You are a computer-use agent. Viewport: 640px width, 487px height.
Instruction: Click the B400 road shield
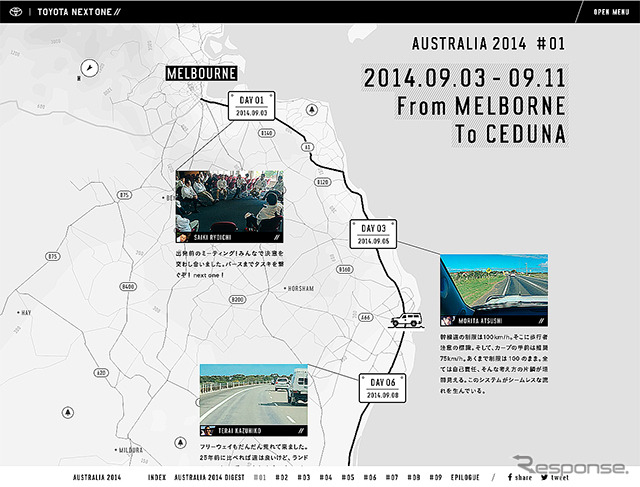point(128,287)
